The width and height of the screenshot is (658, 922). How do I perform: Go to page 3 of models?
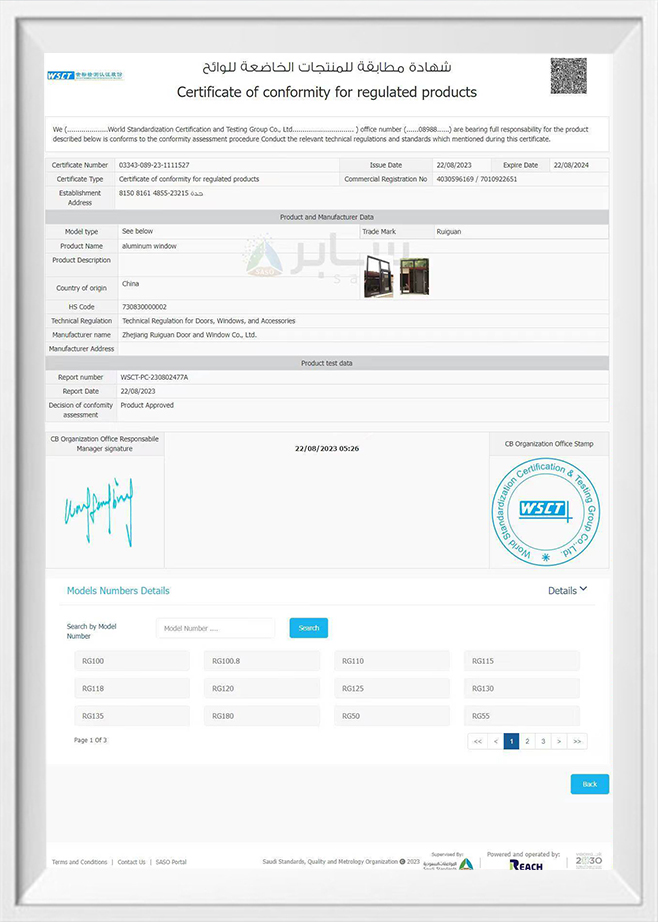542,741
